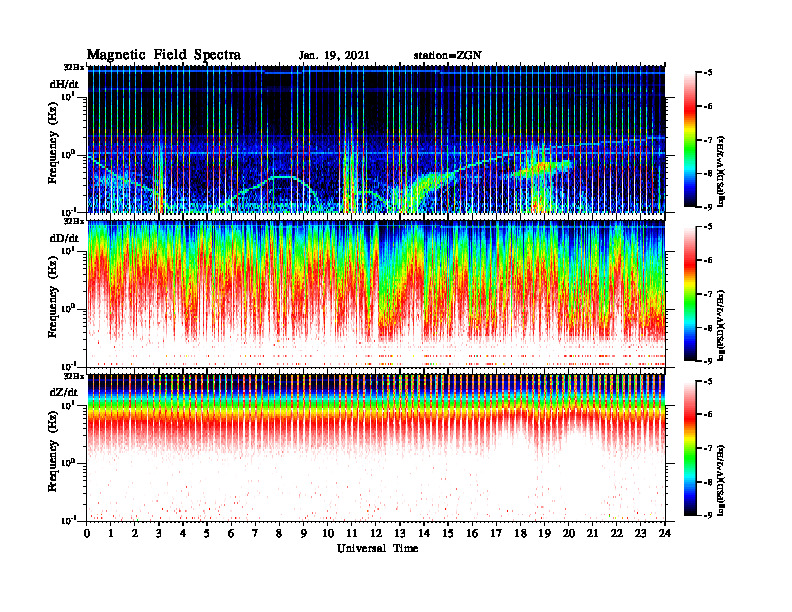Click hour tick label 21 on time axis
Viewport: 792px width, 612px height.
(x=592, y=534)
